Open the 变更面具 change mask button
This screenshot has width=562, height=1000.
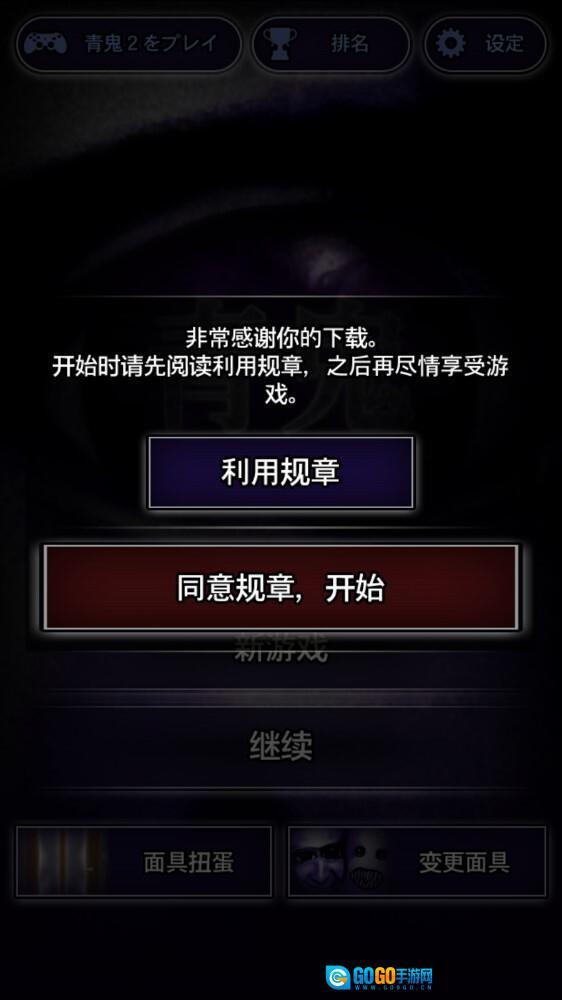pos(417,862)
